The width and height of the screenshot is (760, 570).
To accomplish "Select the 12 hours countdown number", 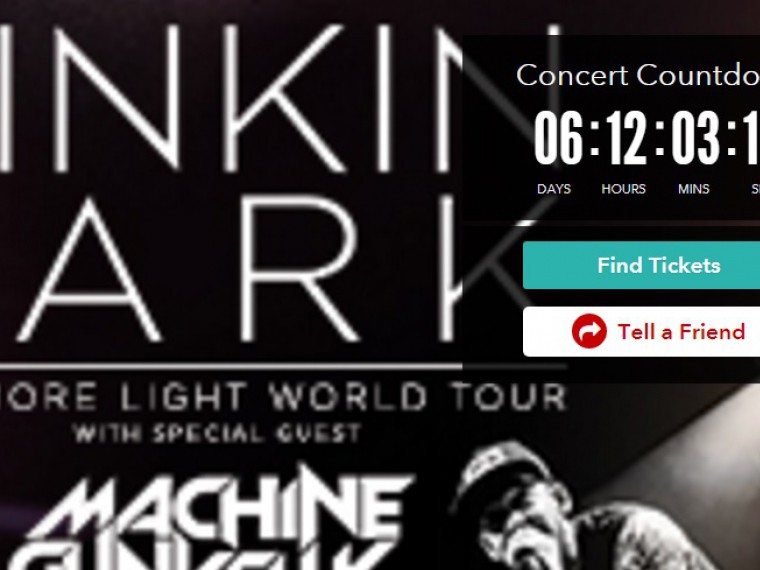I will (626, 138).
